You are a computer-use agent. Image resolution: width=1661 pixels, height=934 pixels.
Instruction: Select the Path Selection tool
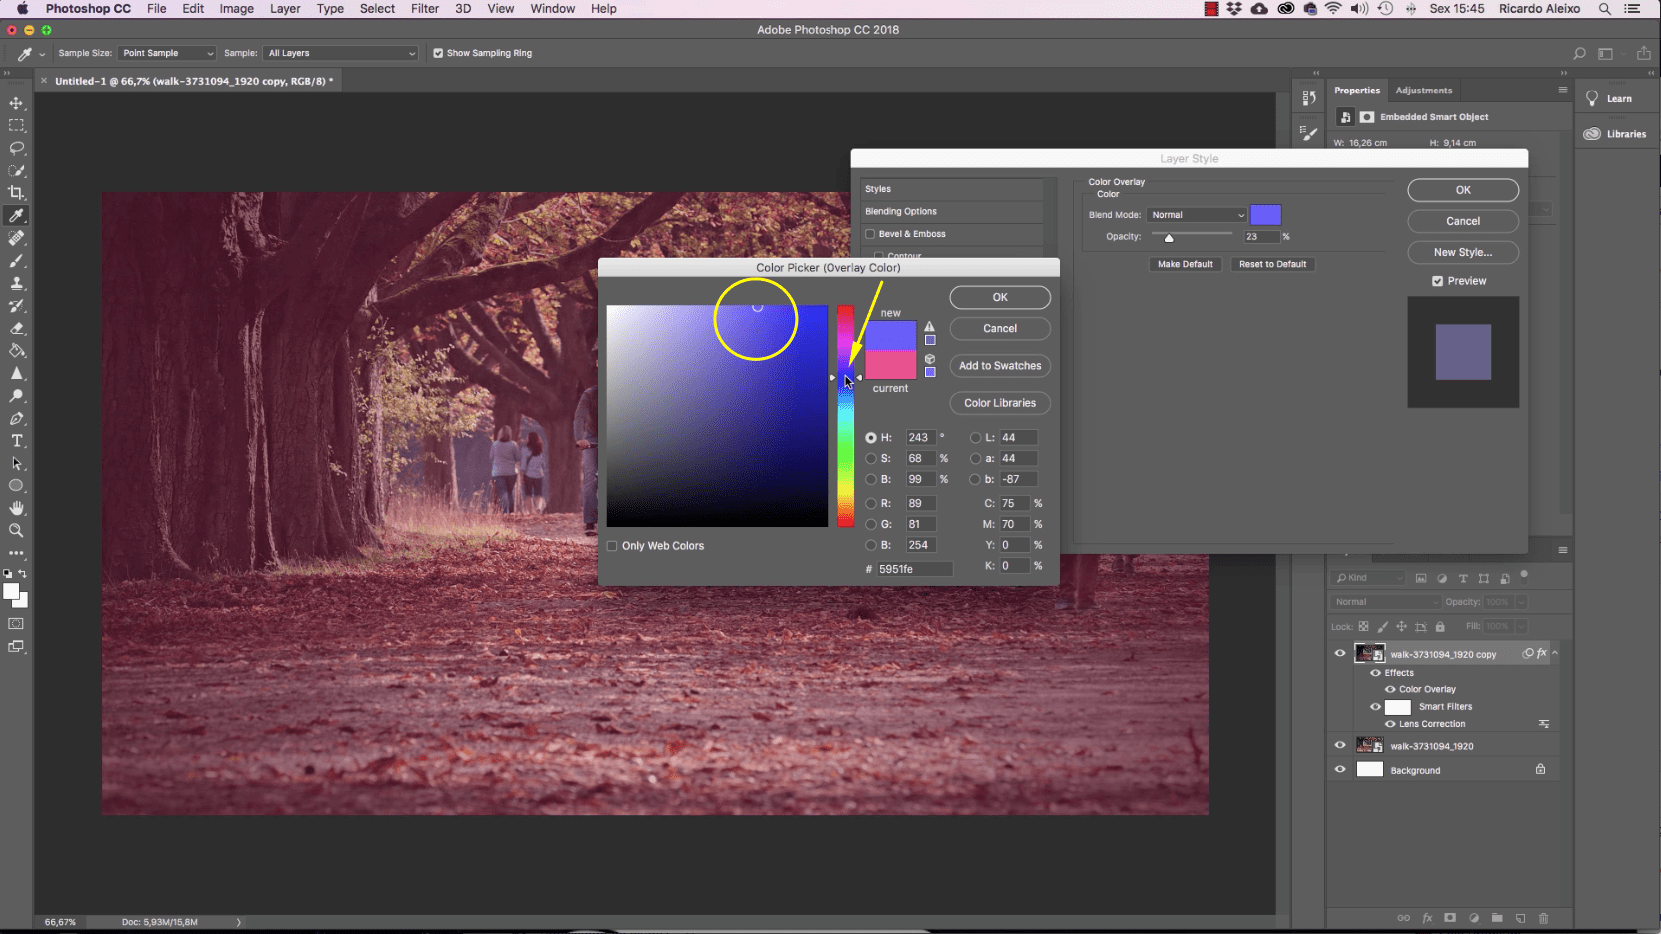pos(16,463)
